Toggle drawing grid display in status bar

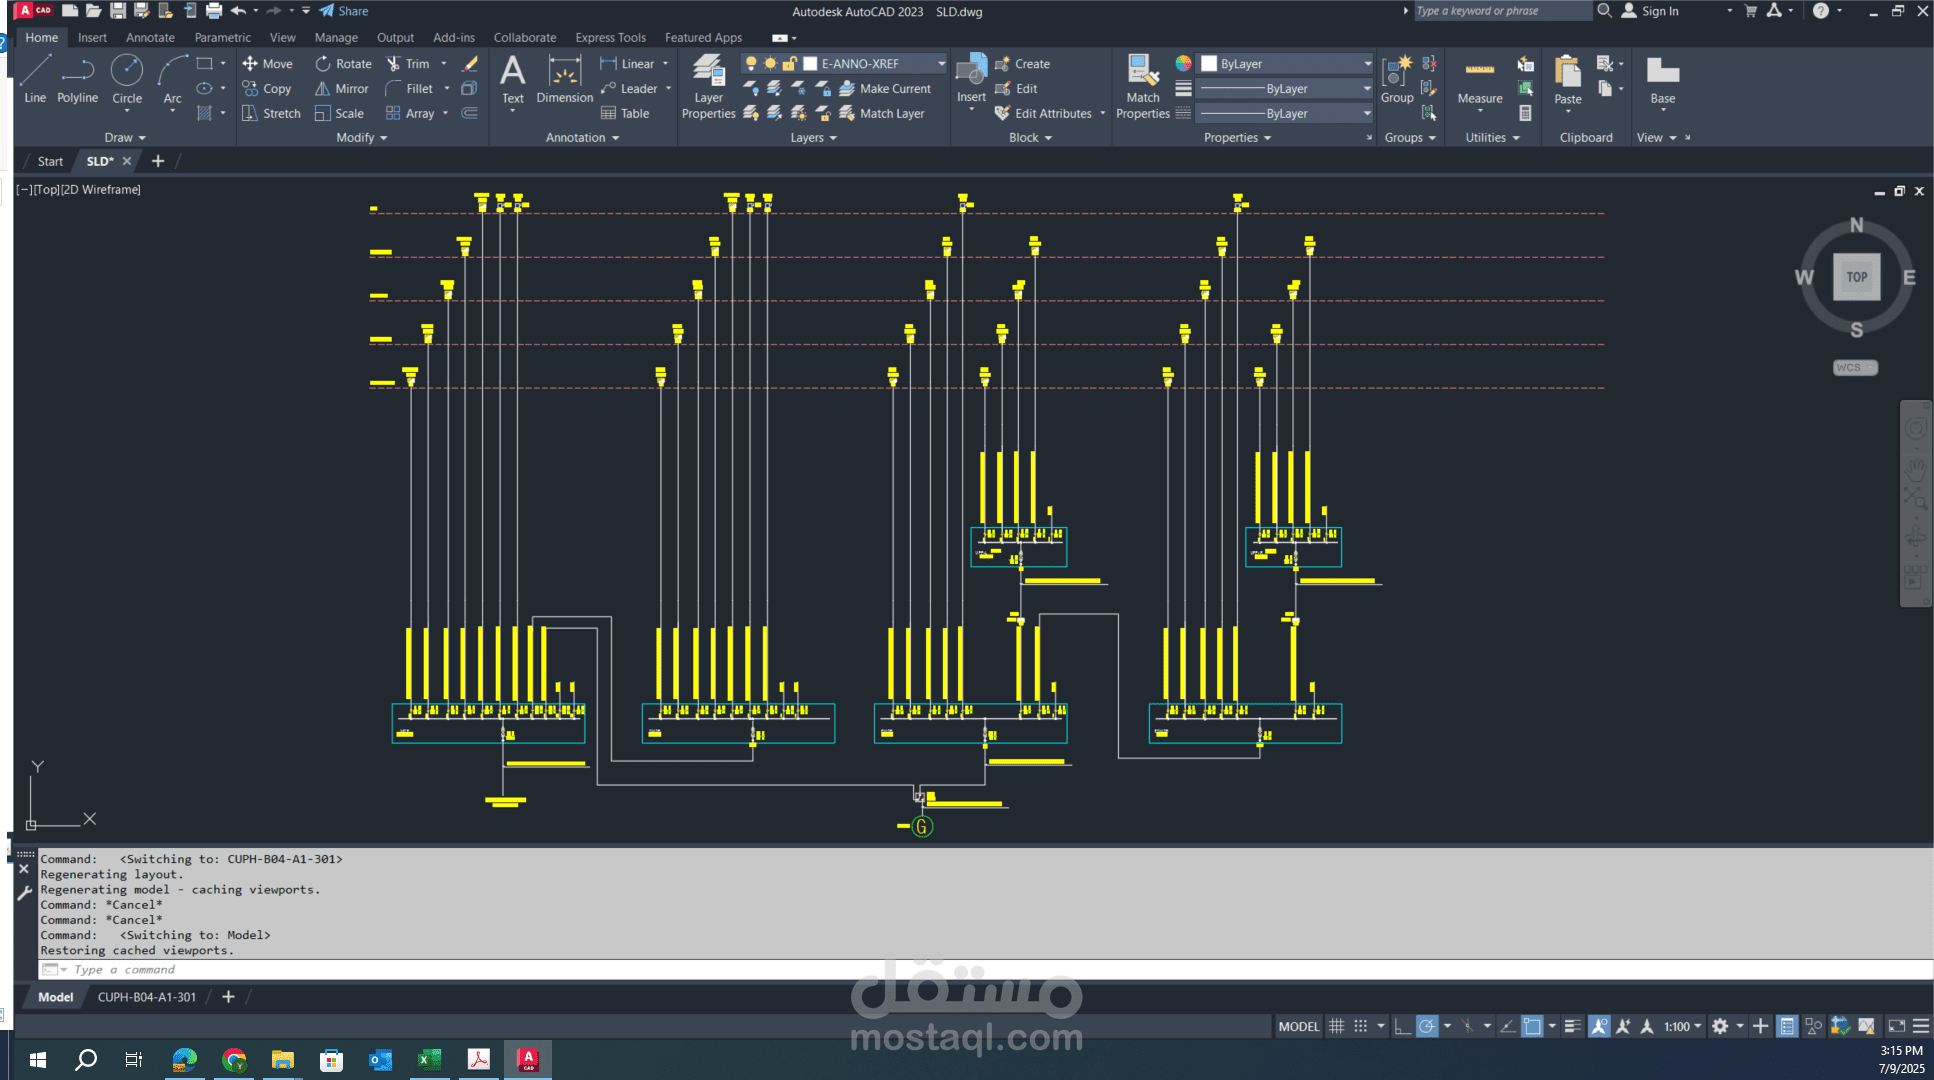click(1336, 1026)
